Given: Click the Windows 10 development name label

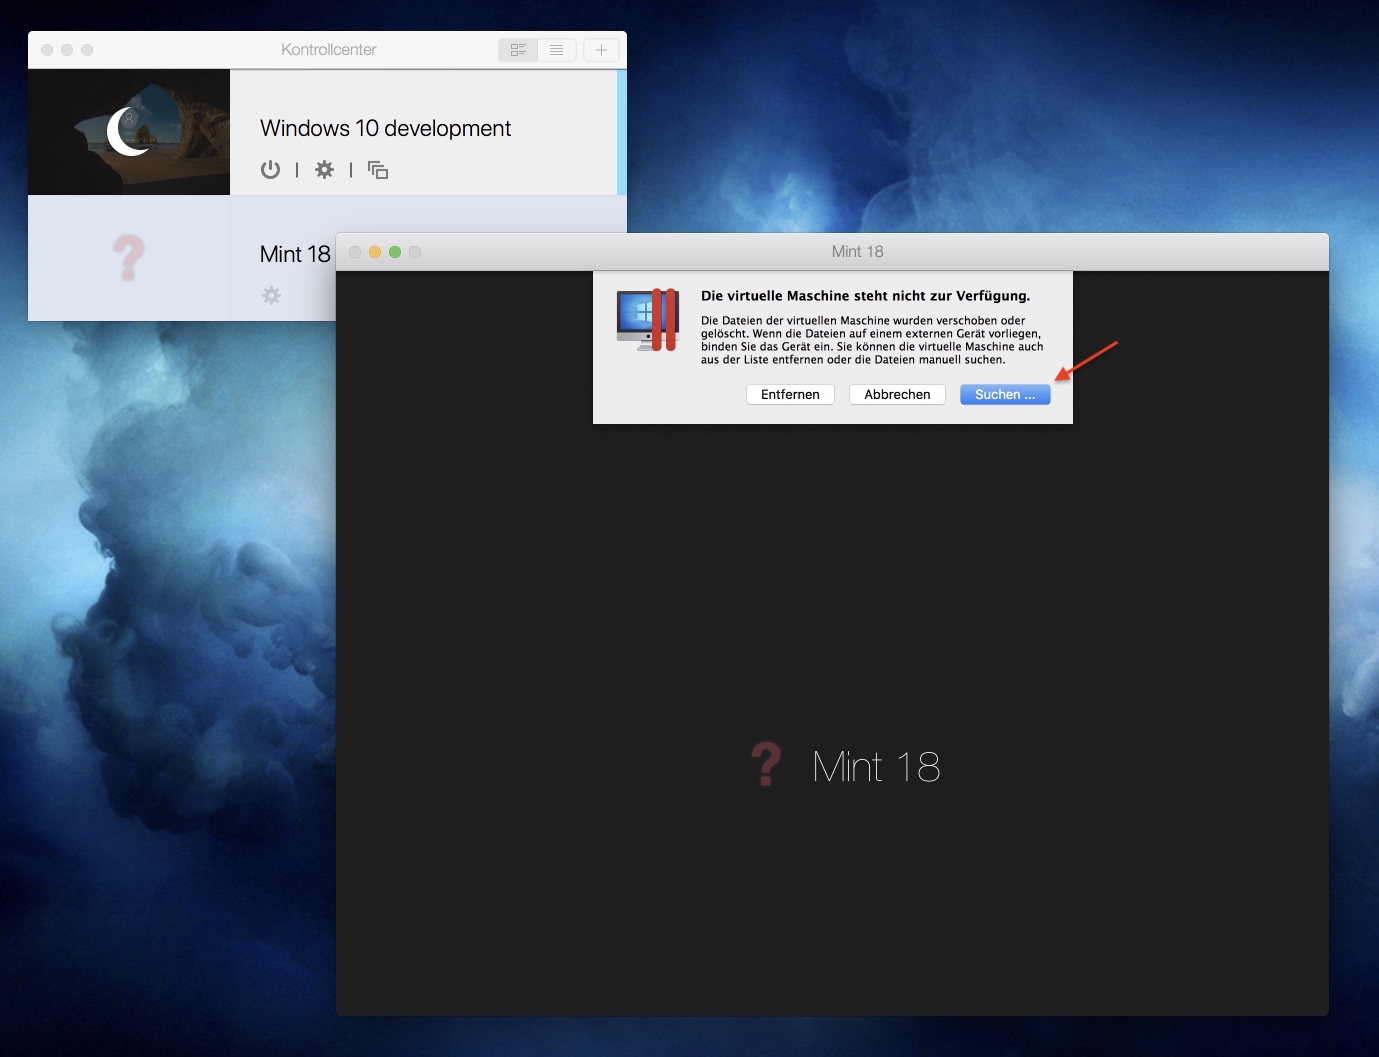Looking at the screenshot, I should 385,128.
